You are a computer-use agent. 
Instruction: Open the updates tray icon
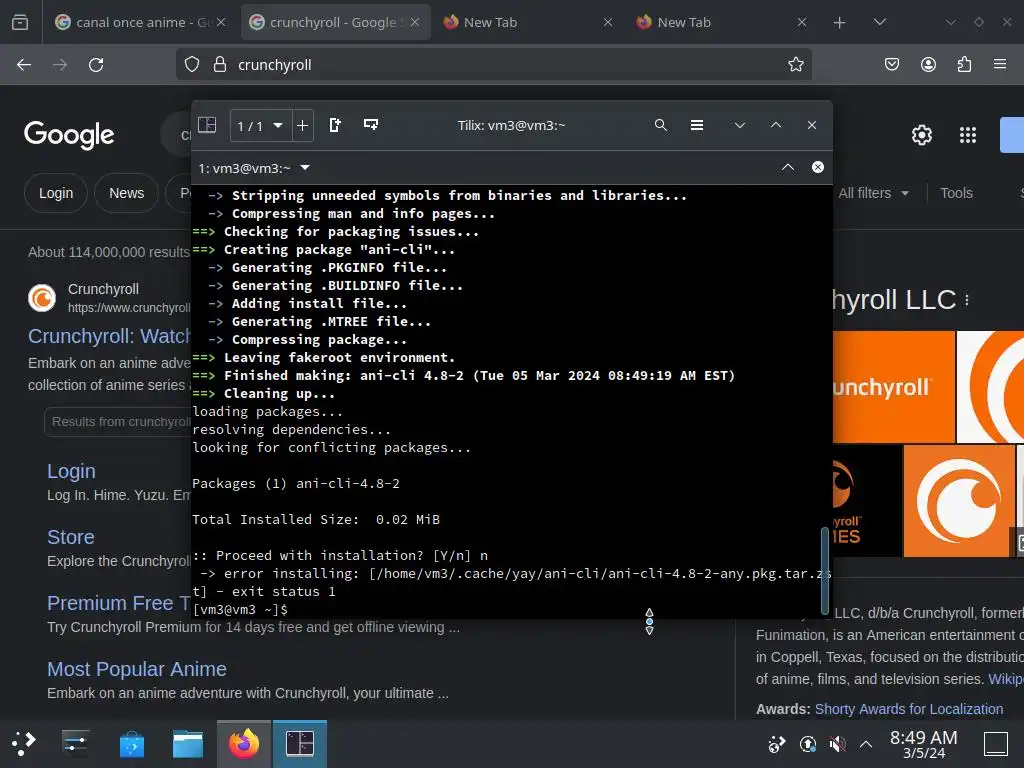[x=808, y=744]
